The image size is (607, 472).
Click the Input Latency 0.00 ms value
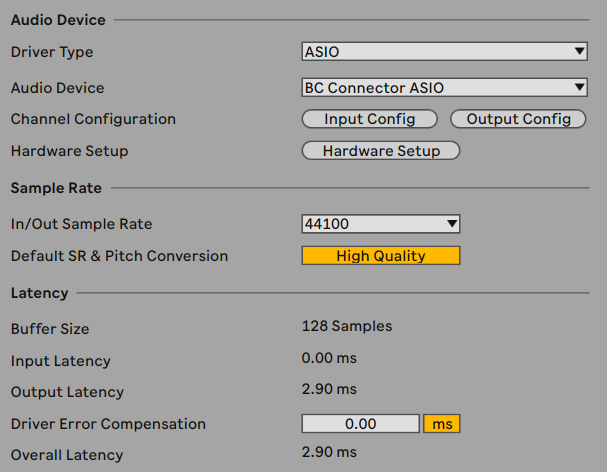coord(329,358)
